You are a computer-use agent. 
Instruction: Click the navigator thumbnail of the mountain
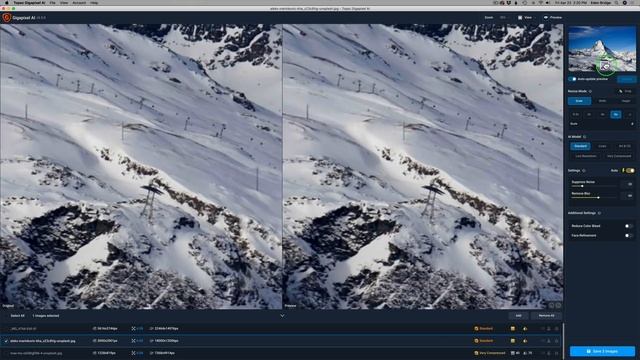(602, 49)
